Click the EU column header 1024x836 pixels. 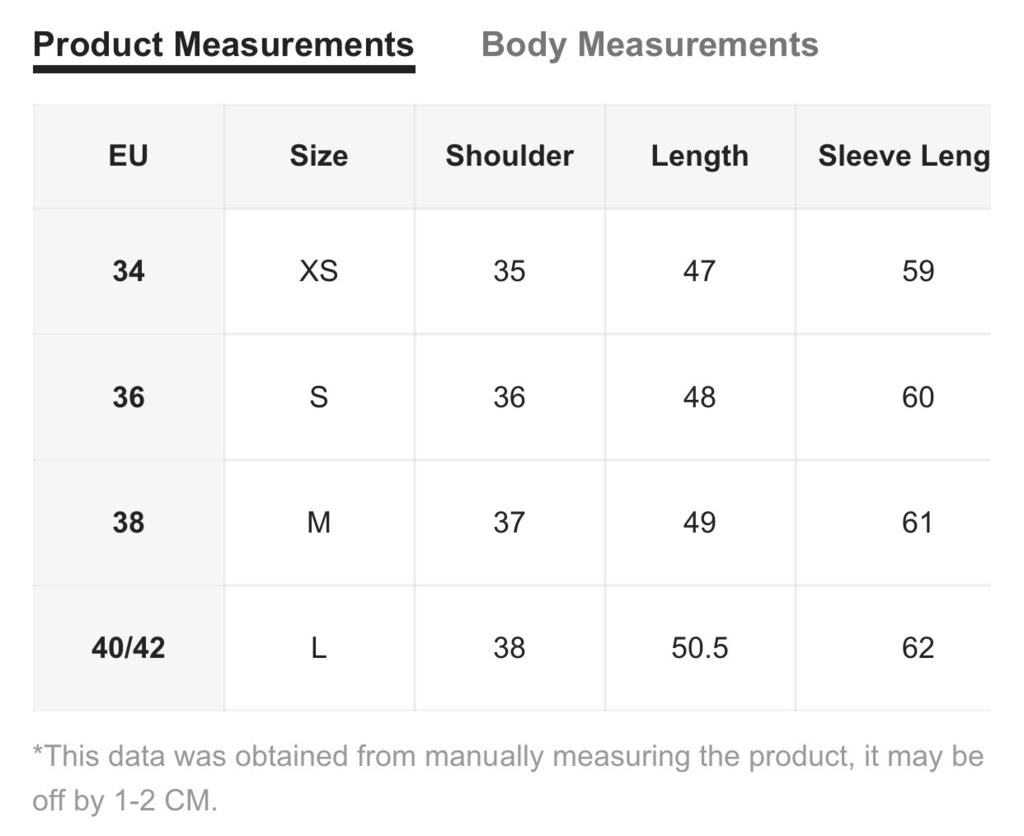pos(129,156)
